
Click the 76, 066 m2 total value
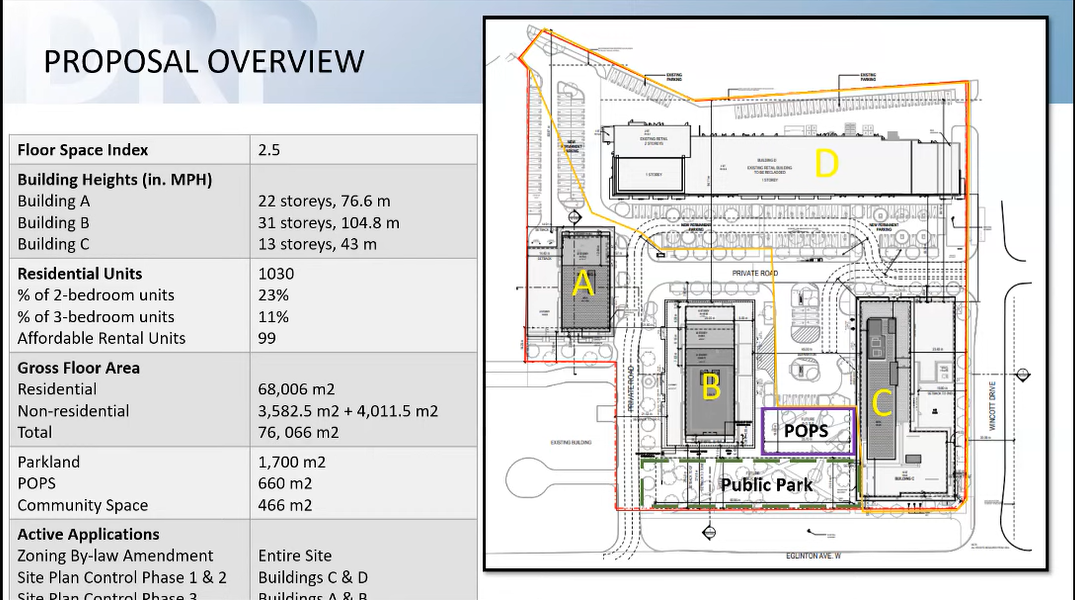point(298,433)
